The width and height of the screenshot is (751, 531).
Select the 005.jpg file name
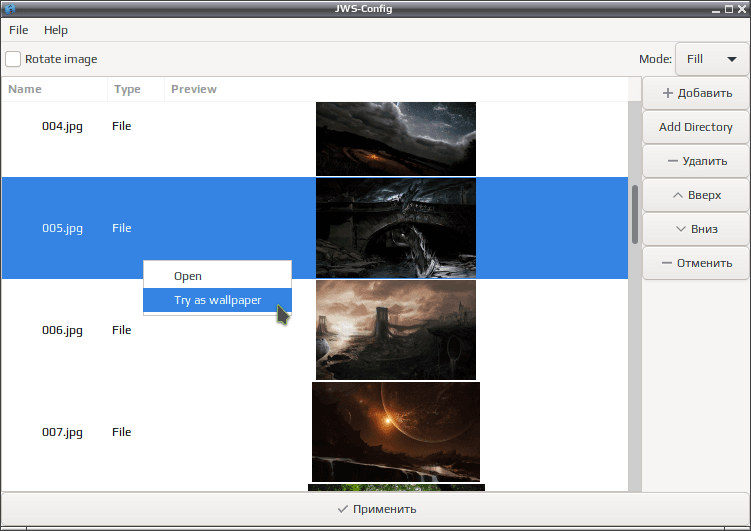[62, 228]
